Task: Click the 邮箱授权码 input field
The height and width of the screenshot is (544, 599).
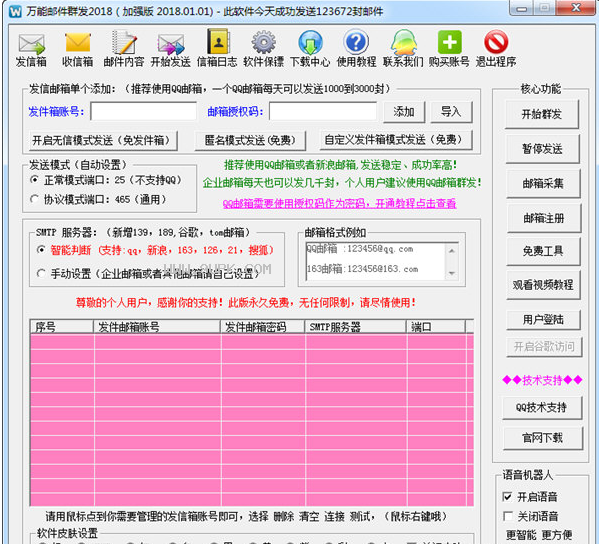Action: click(323, 112)
